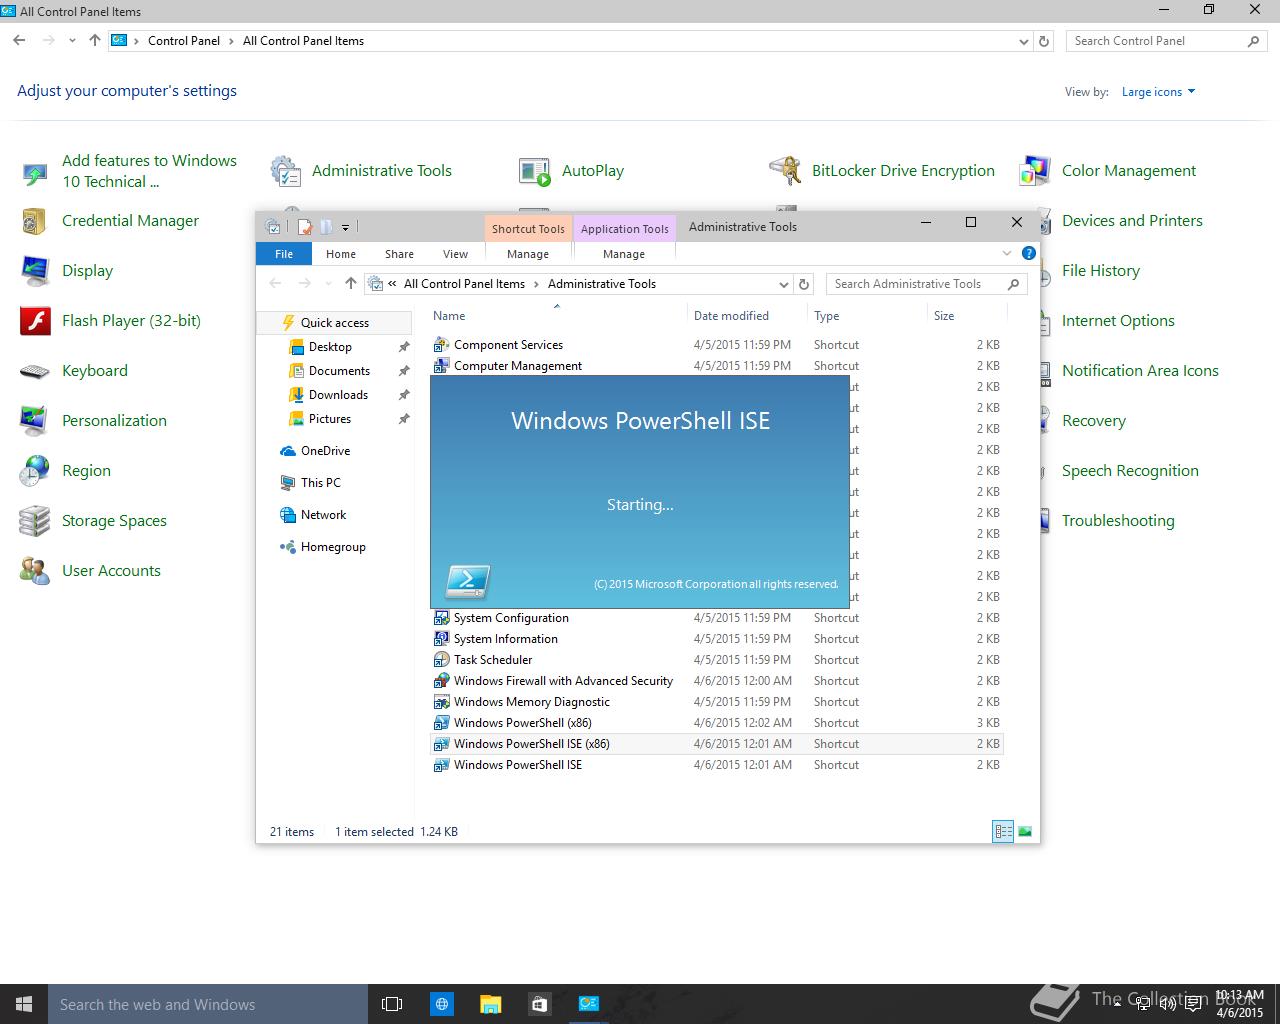The width and height of the screenshot is (1280, 1024).
Task: Refresh the Administrative Tools folder
Action: point(804,284)
